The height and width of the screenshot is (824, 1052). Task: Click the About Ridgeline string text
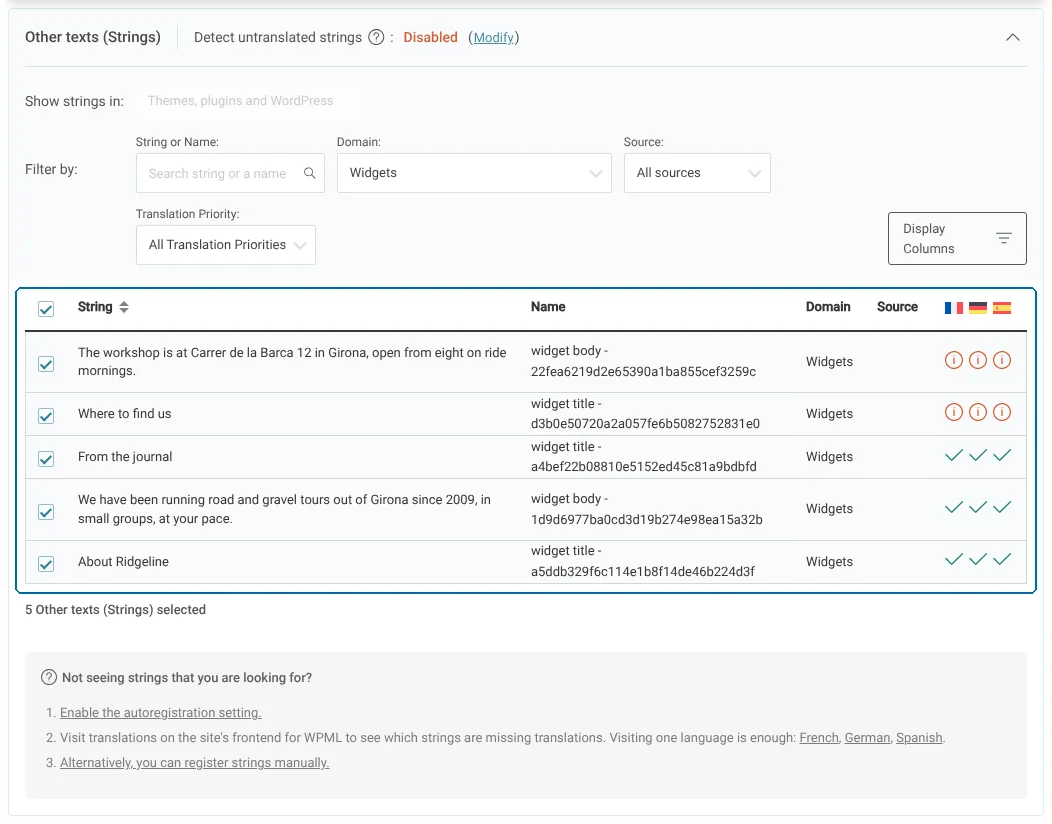(x=123, y=562)
